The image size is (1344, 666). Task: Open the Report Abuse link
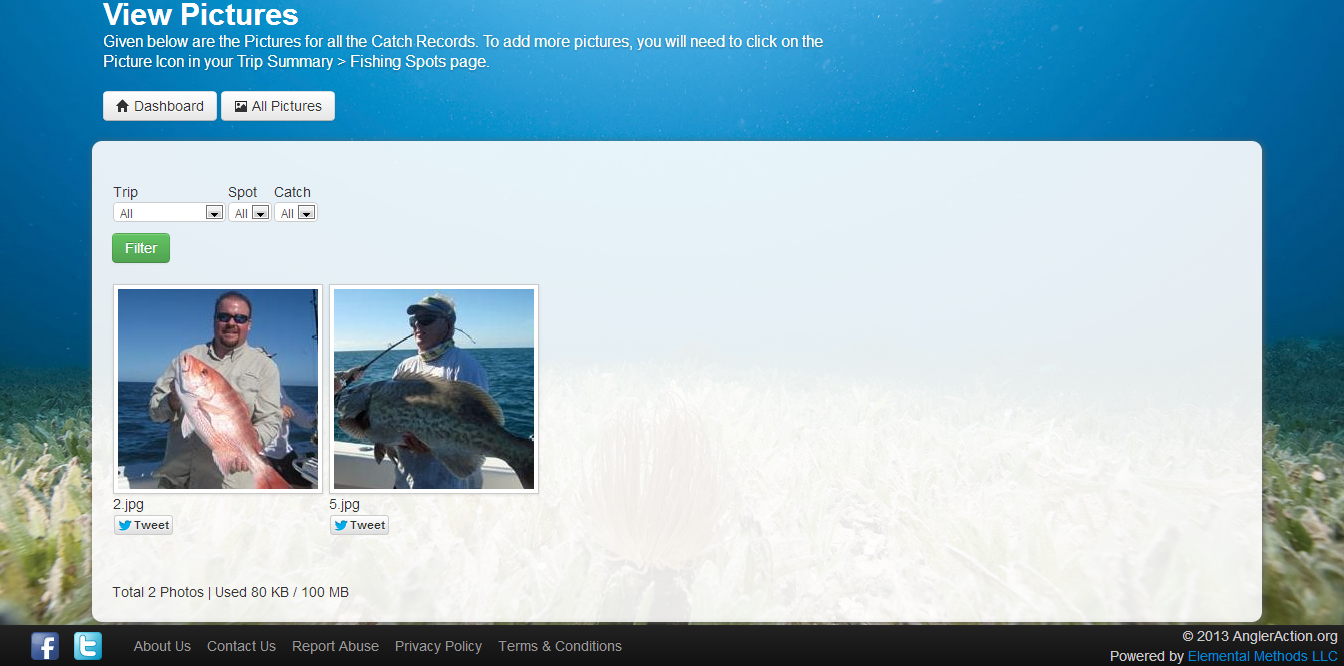click(x=335, y=646)
